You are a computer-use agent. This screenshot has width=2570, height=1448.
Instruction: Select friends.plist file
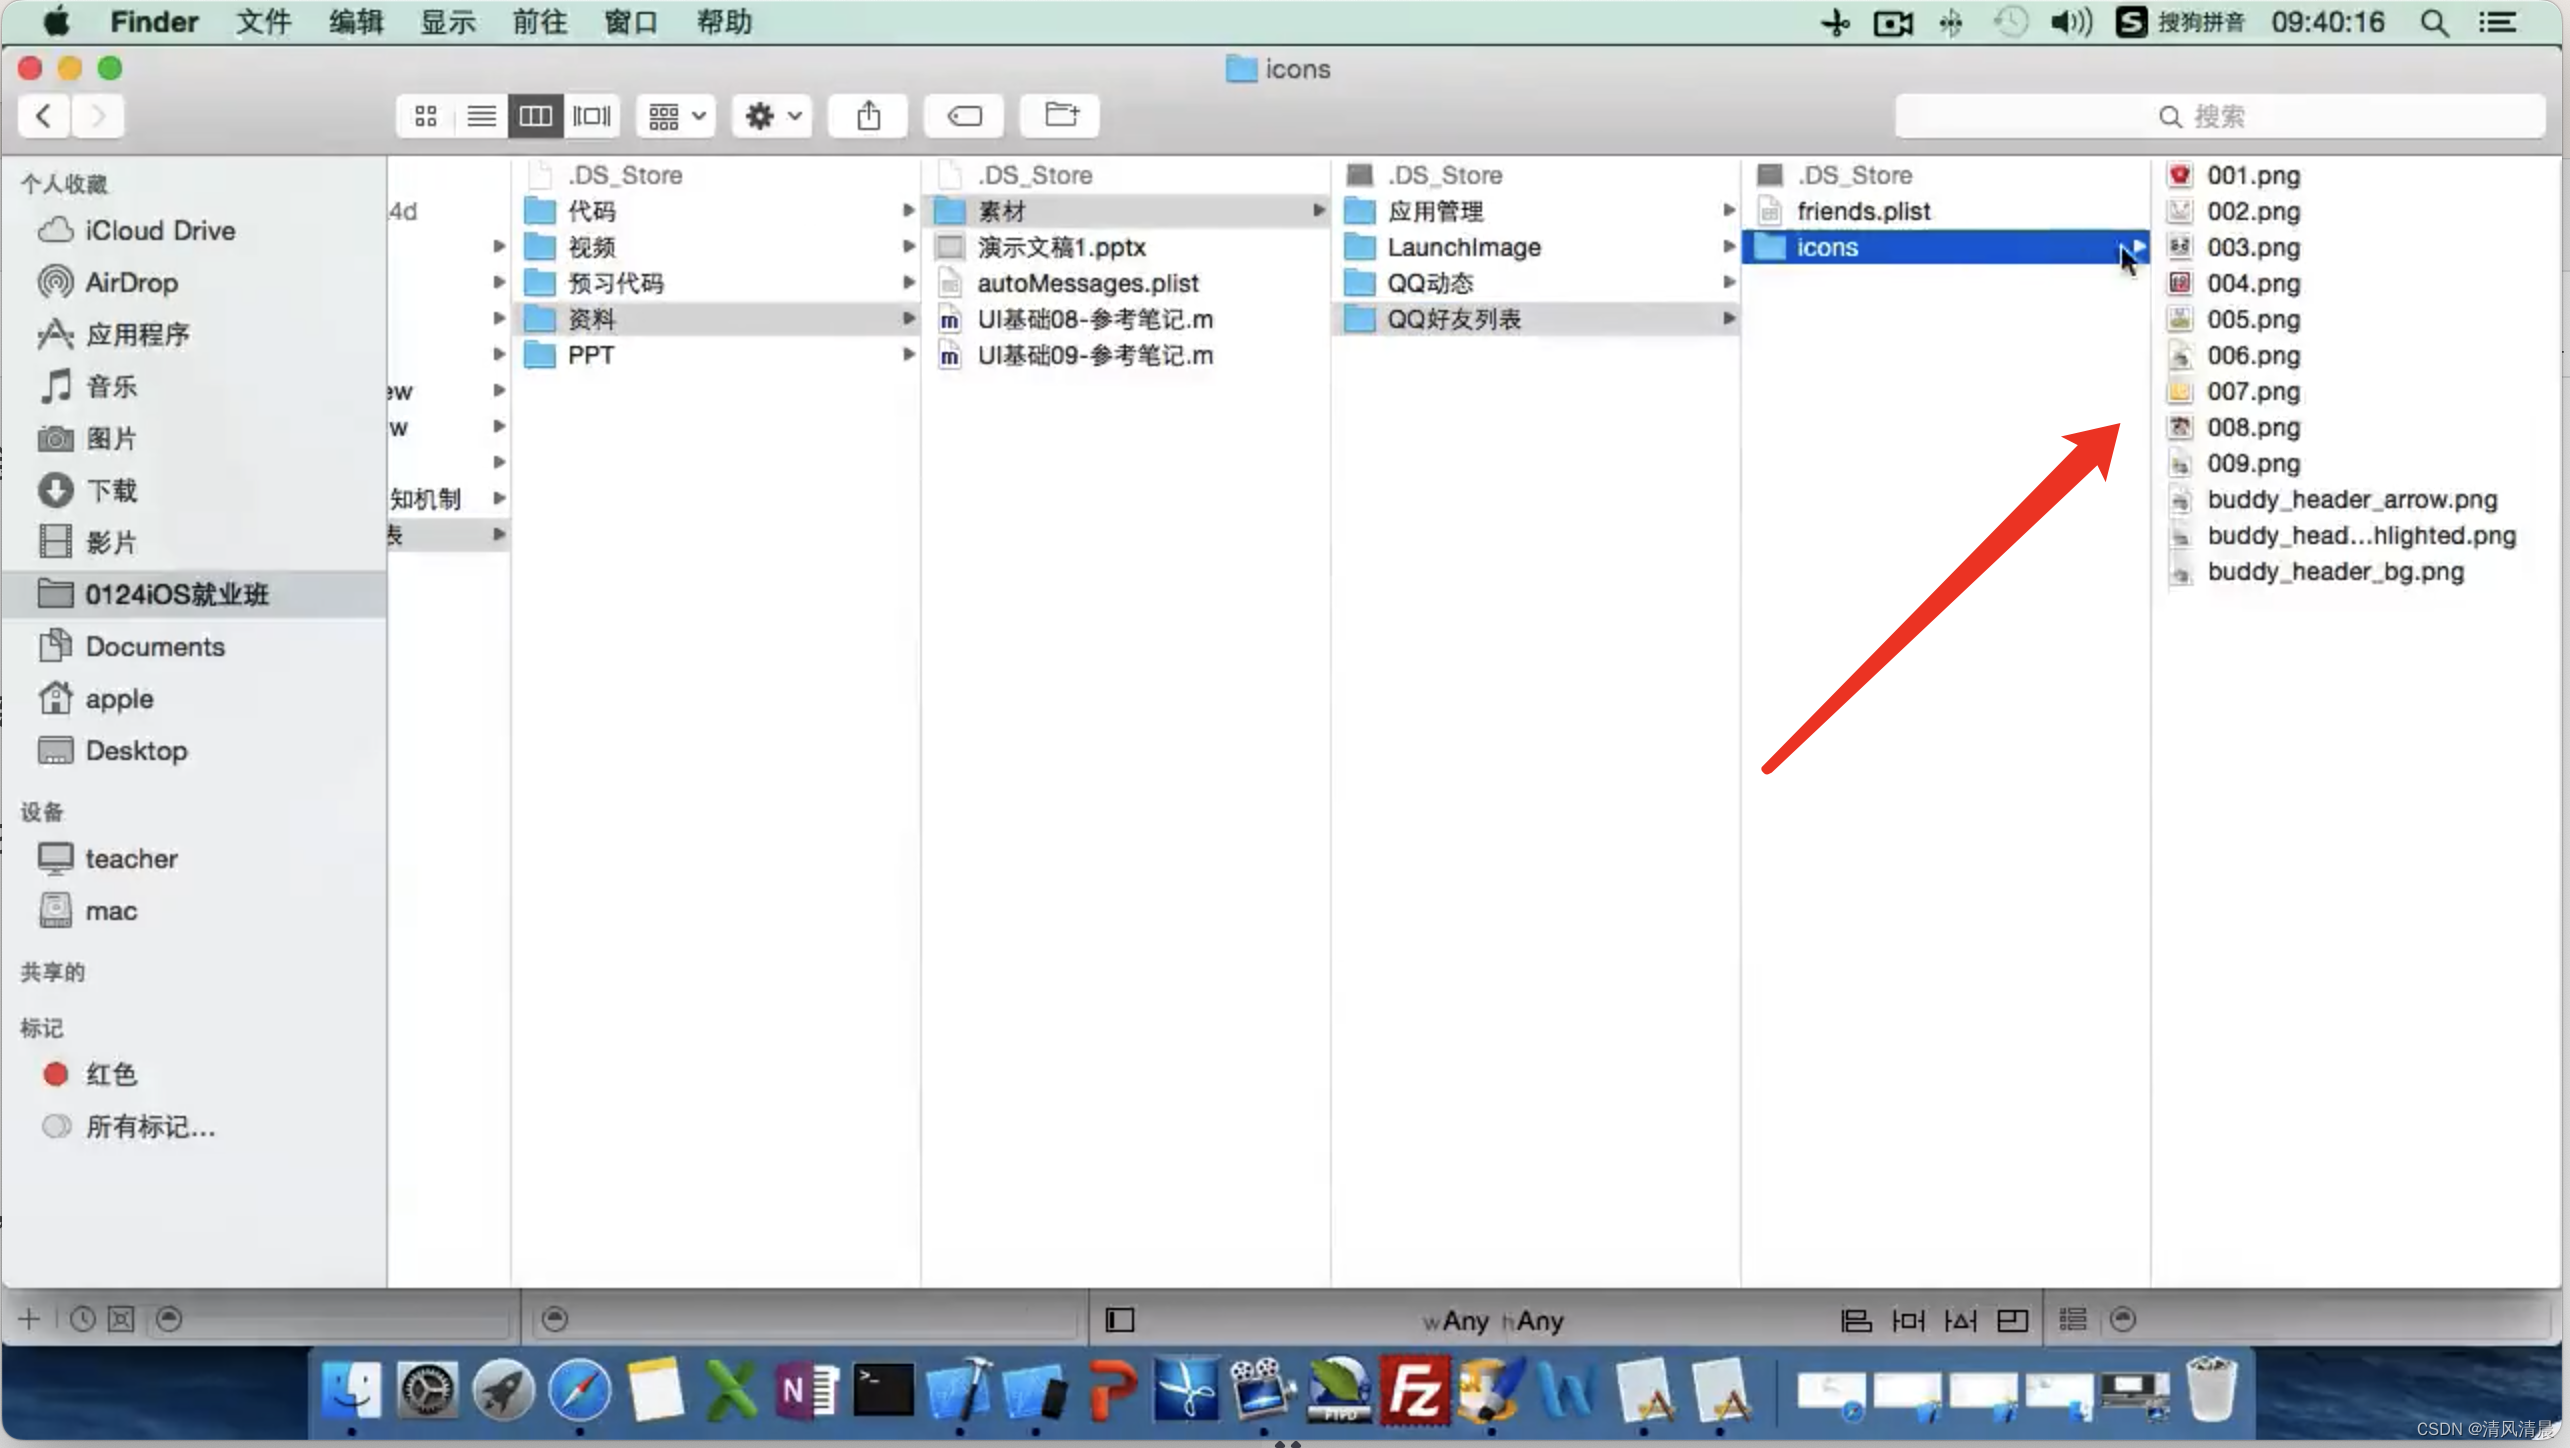point(1947,210)
